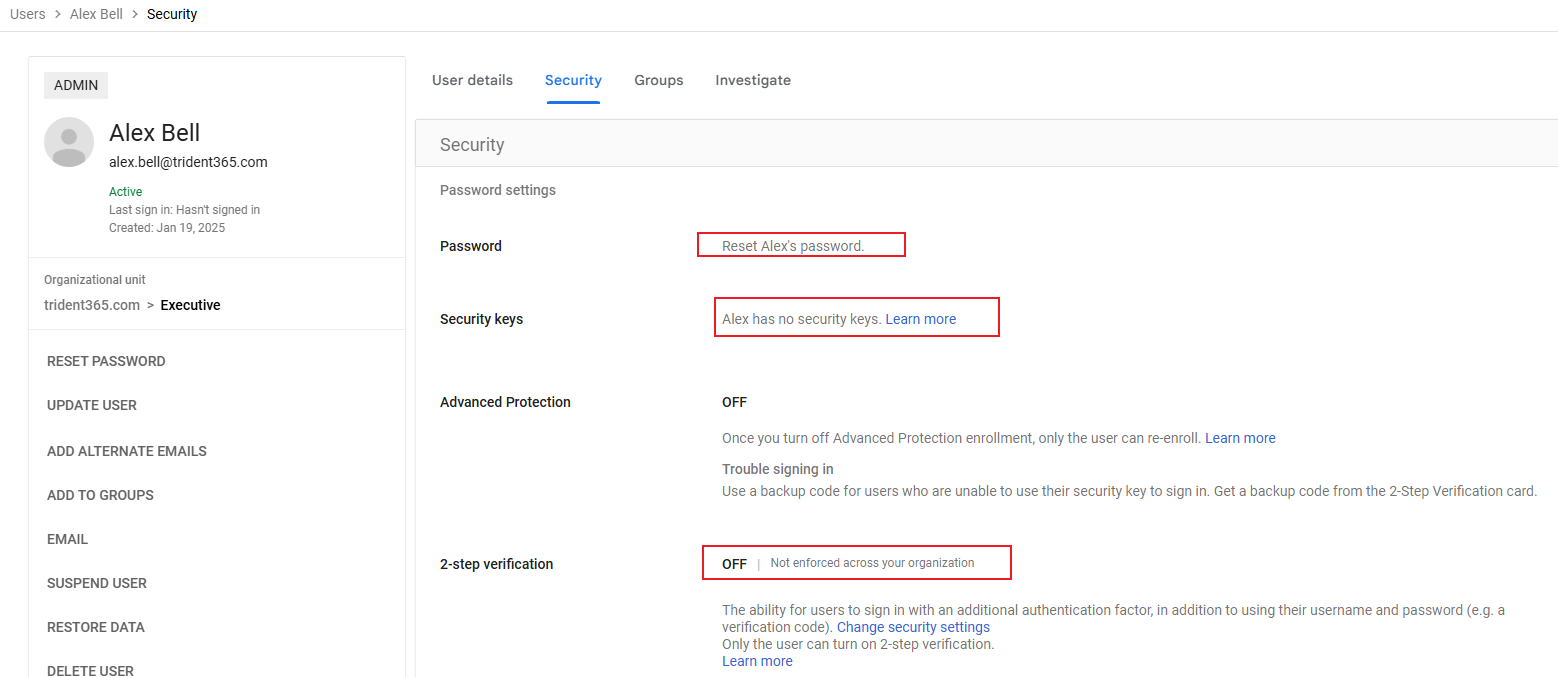This screenshot has width=1558, height=677.
Task: Go to Users in the breadcrumb
Action: pos(28,14)
